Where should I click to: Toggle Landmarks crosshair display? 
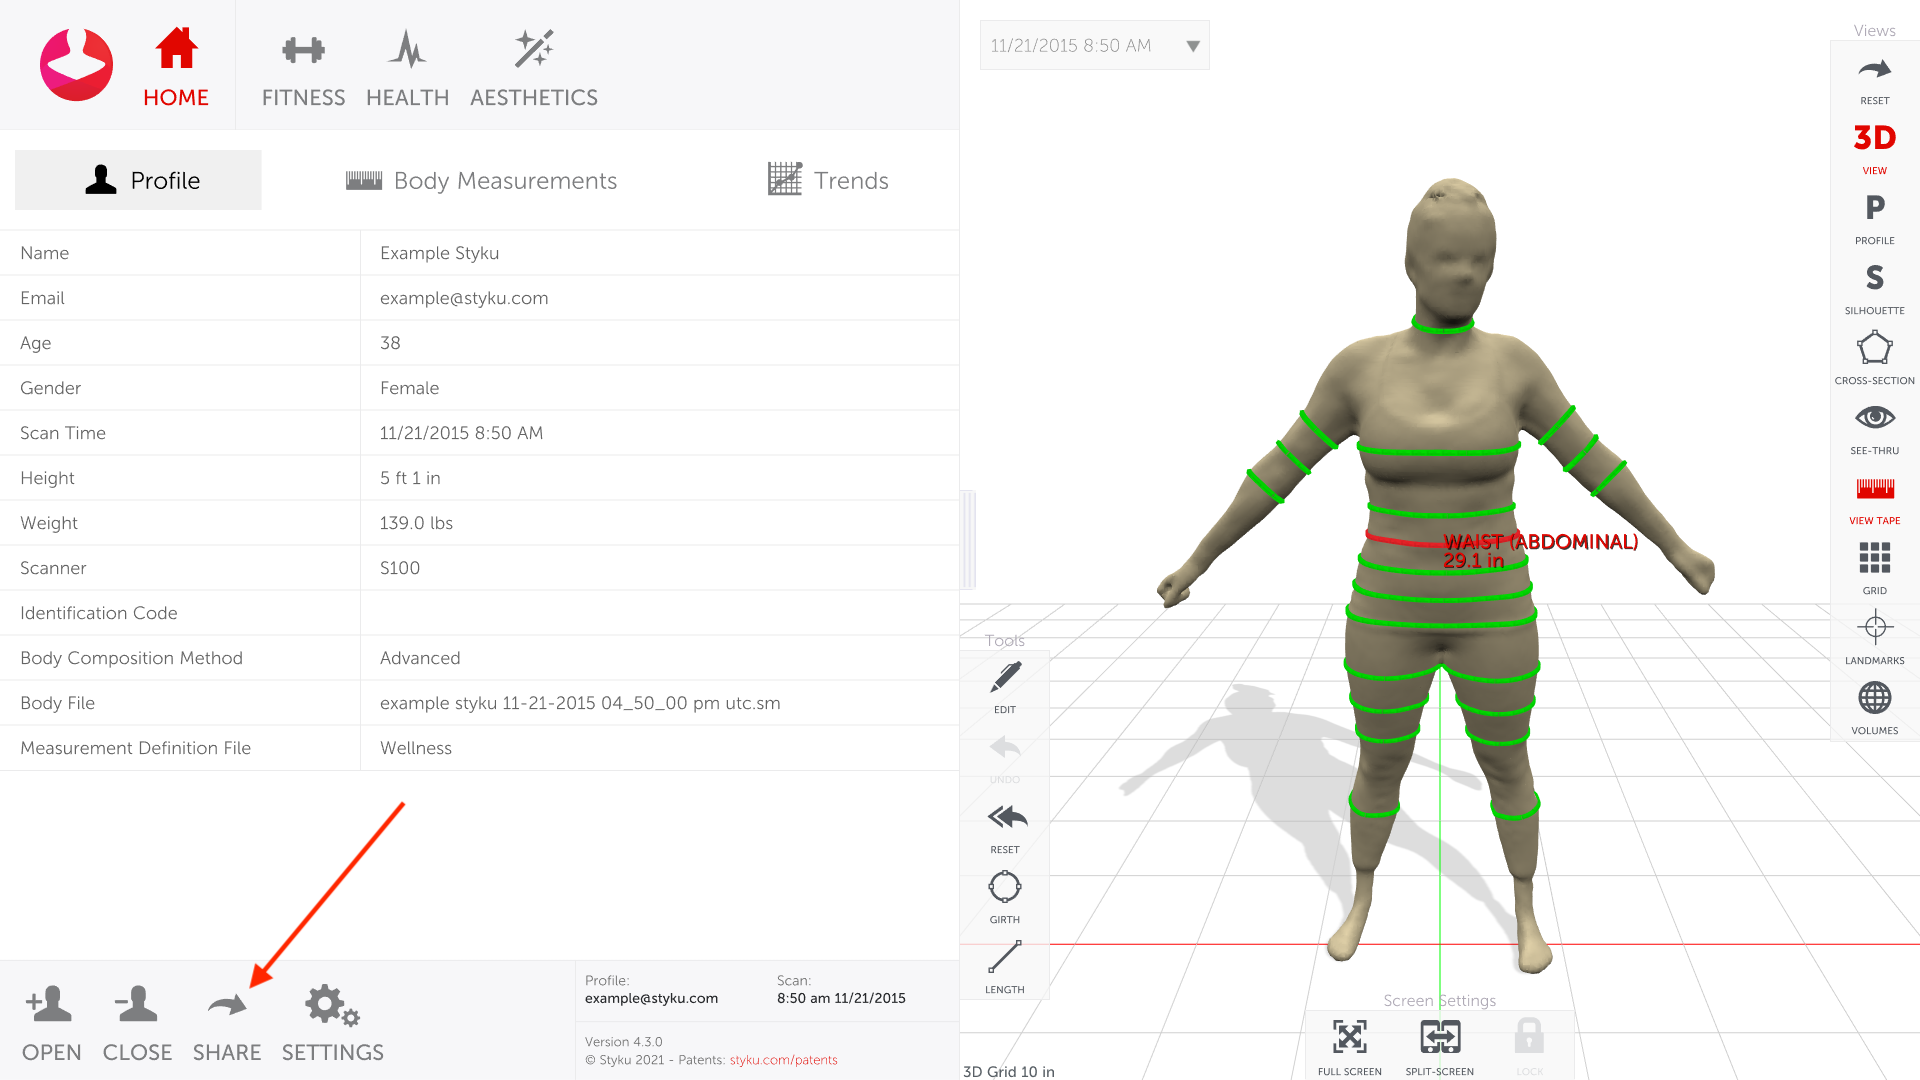(x=1874, y=629)
